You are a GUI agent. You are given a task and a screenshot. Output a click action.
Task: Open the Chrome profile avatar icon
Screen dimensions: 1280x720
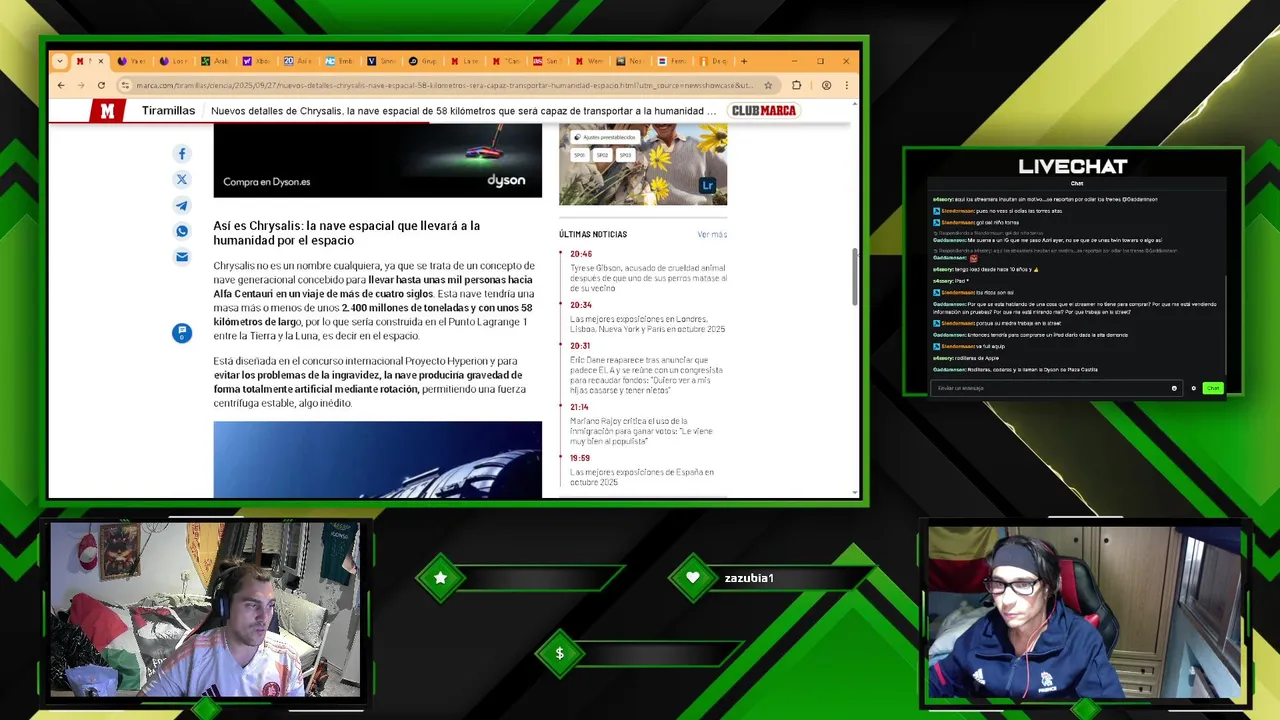click(826, 85)
